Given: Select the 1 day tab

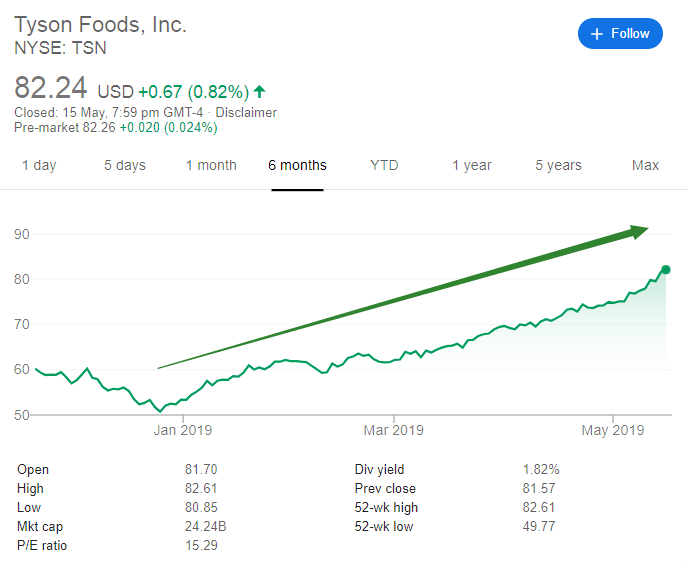Looking at the screenshot, I should (x=39, y=165).
